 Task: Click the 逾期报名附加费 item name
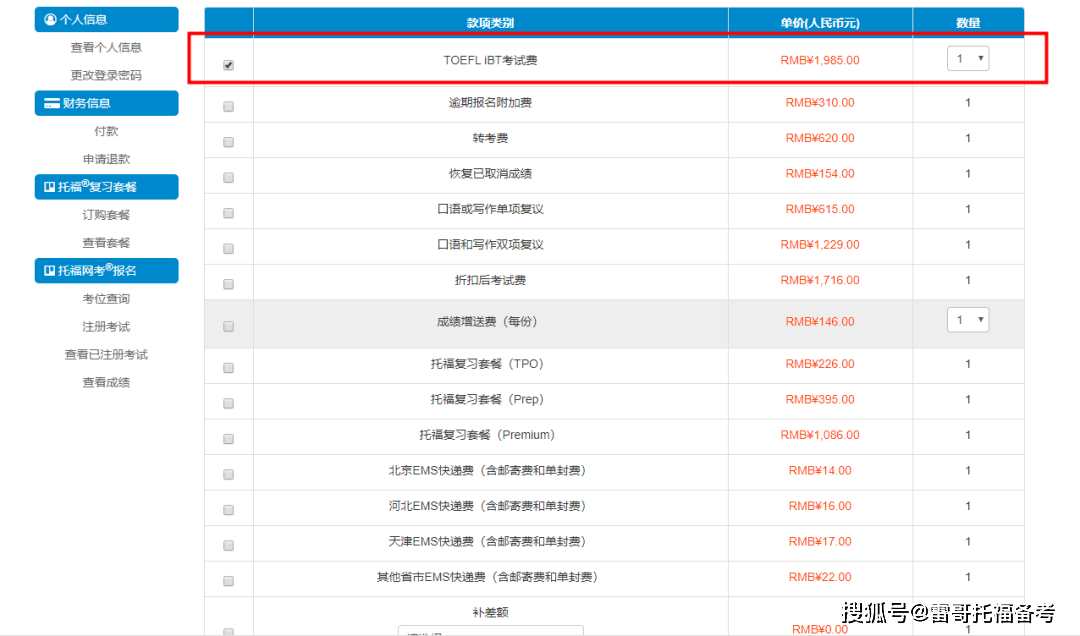click(490, 103)
